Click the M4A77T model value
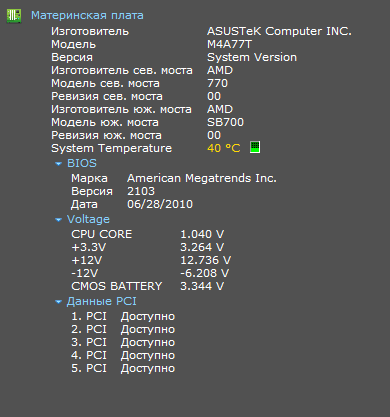 [229, 44]
